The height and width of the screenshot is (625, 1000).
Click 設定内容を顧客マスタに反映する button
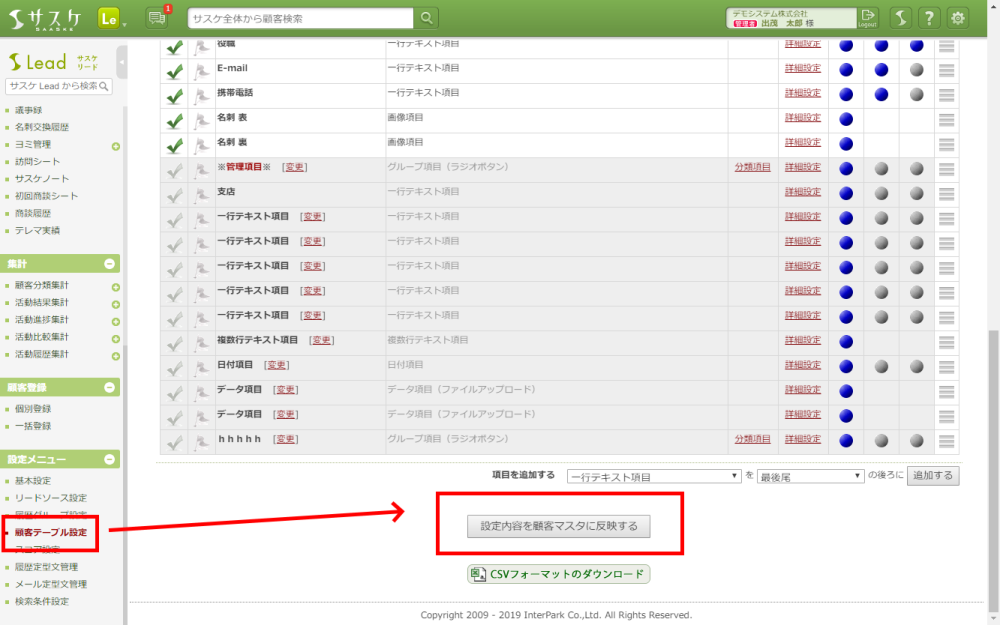coord(558,525)
